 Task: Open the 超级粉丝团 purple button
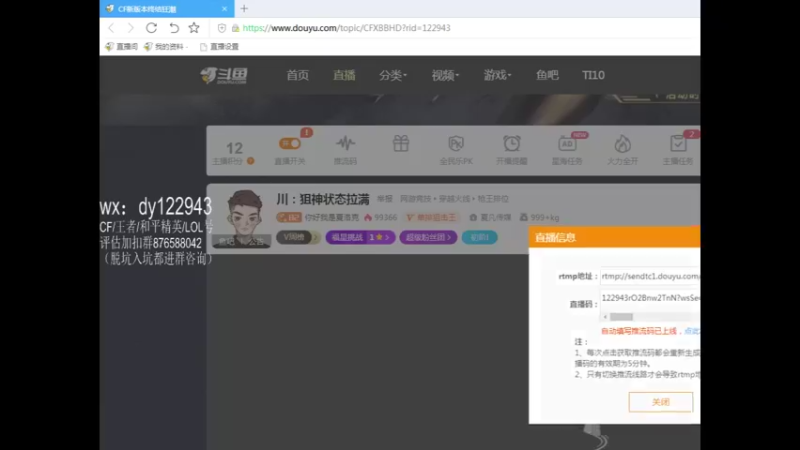pyautogui.click(x=428, y=237)
